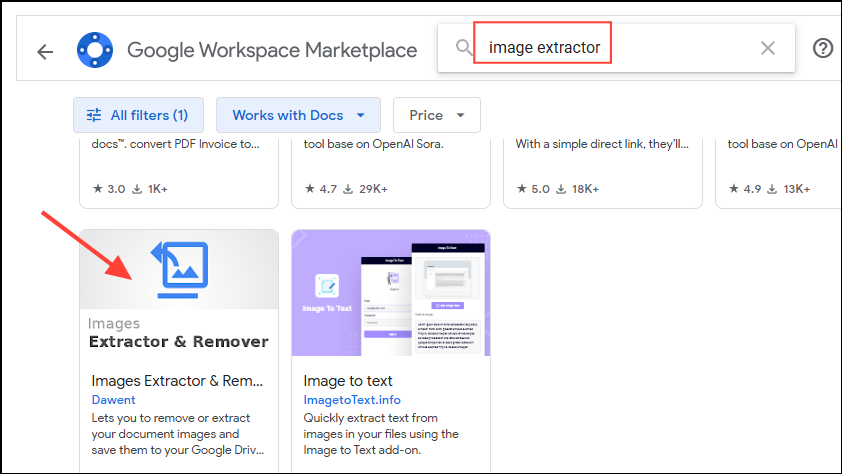Open the Images Extractor & Rem... title
842x474 pixels.
[x=177, y=381]
